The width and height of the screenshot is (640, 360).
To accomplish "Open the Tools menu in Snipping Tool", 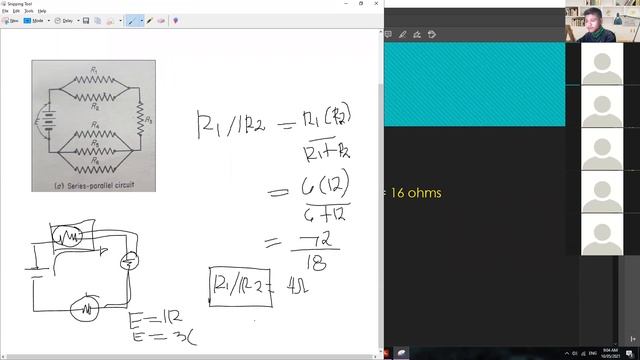I will point(29,11).
